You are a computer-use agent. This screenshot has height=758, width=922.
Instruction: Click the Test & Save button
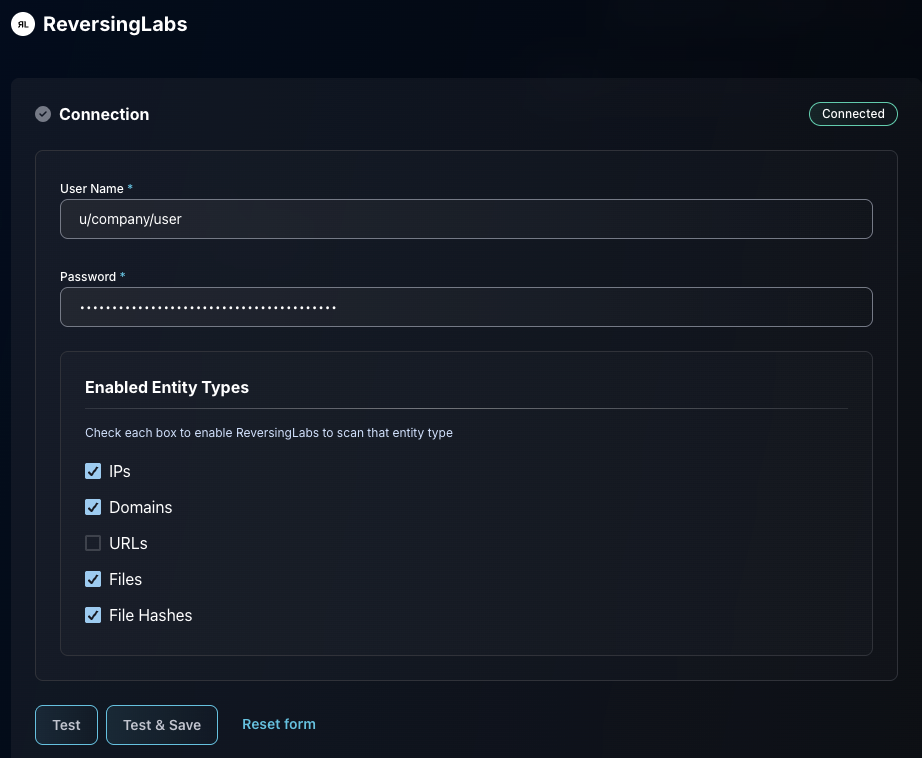[162, 725]
